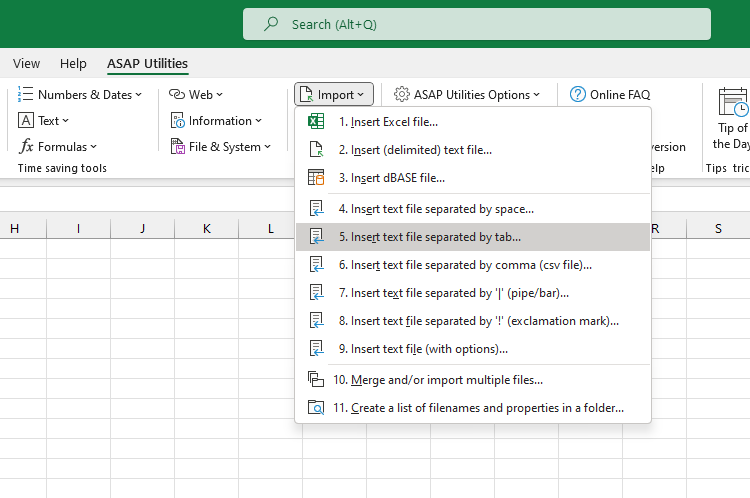Click the document icon for Insert (delimited) text file

click(x=316, y=149)
